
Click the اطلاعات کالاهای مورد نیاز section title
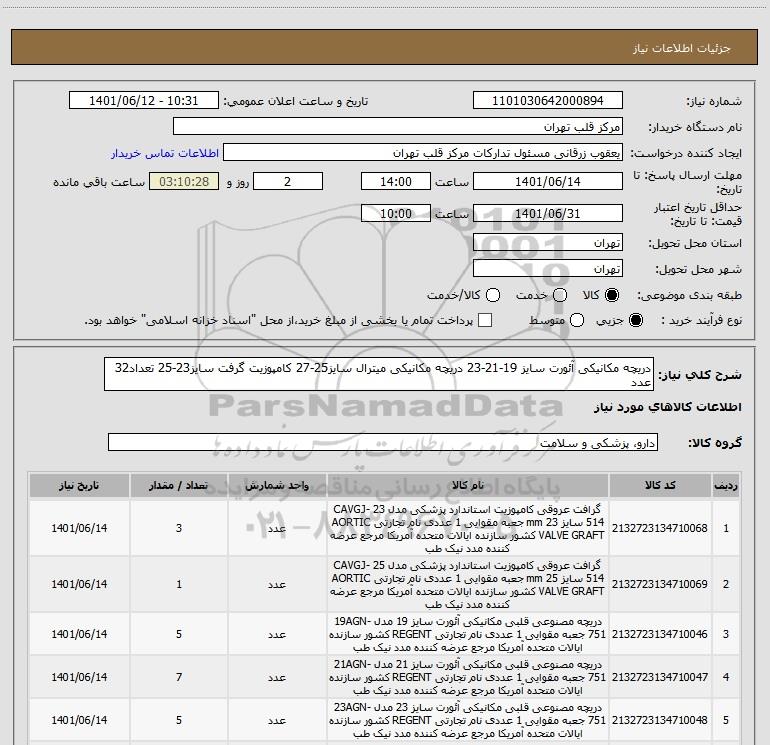click(668, 407)
